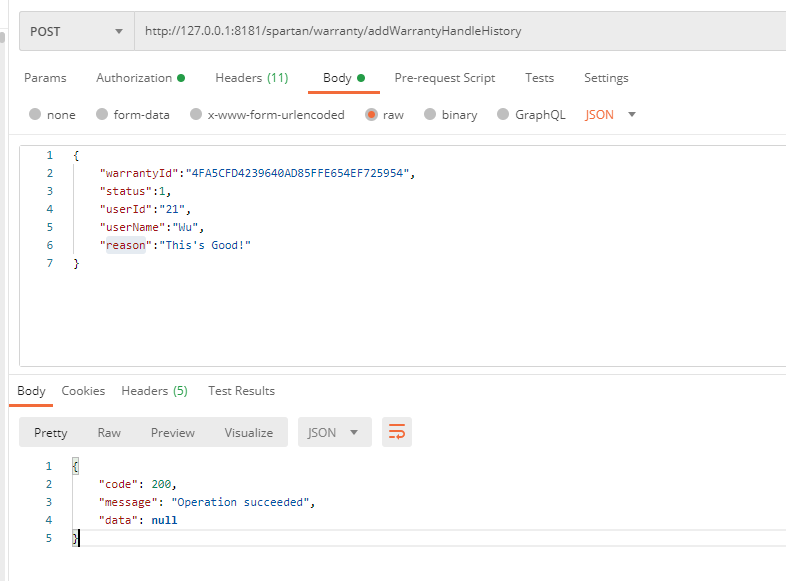Click the Visualize response view button
The width and height of the screenshot is (786, 581).
tap(248, 432)
